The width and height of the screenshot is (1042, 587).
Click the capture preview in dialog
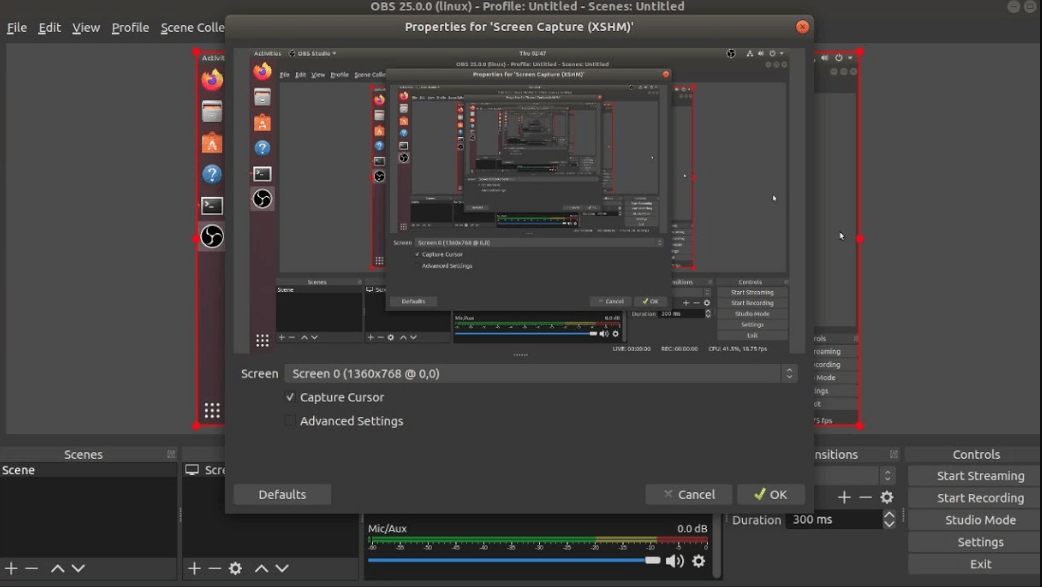[520, 201]
